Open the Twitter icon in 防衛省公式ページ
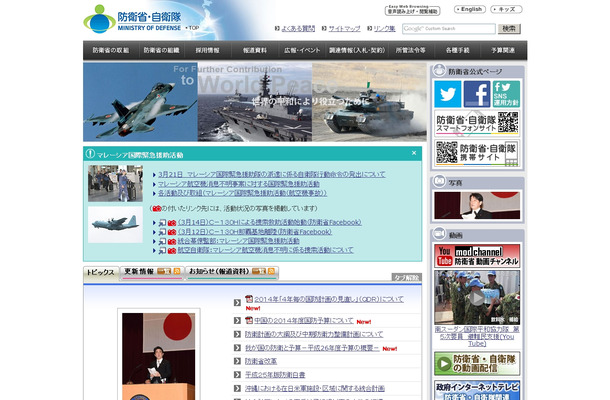 coord(447,94)
